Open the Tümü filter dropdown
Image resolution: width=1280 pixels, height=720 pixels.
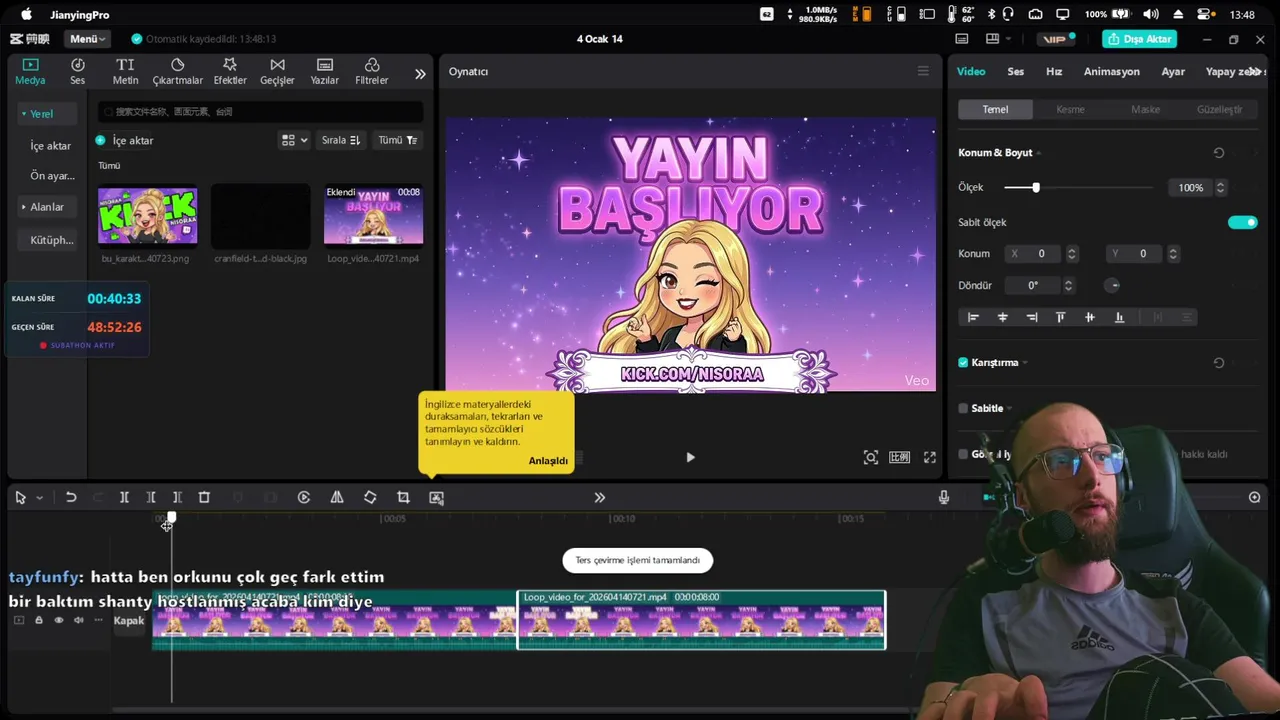coord(397,140)
